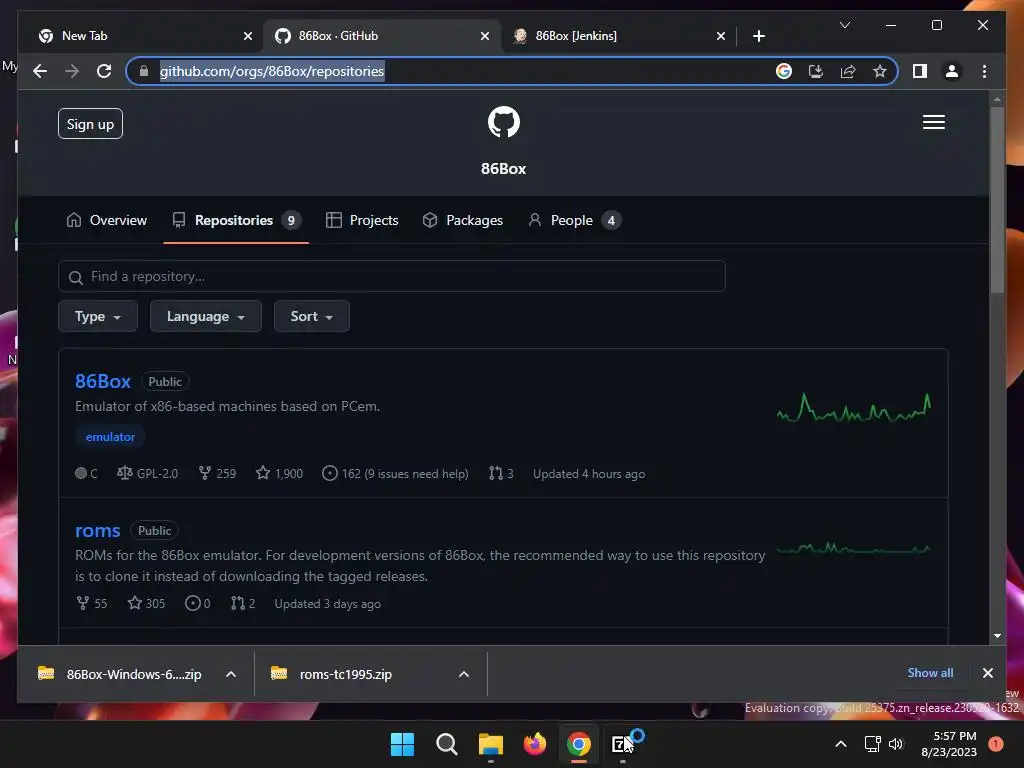Open Windows taskbar search

pos(447,744)
